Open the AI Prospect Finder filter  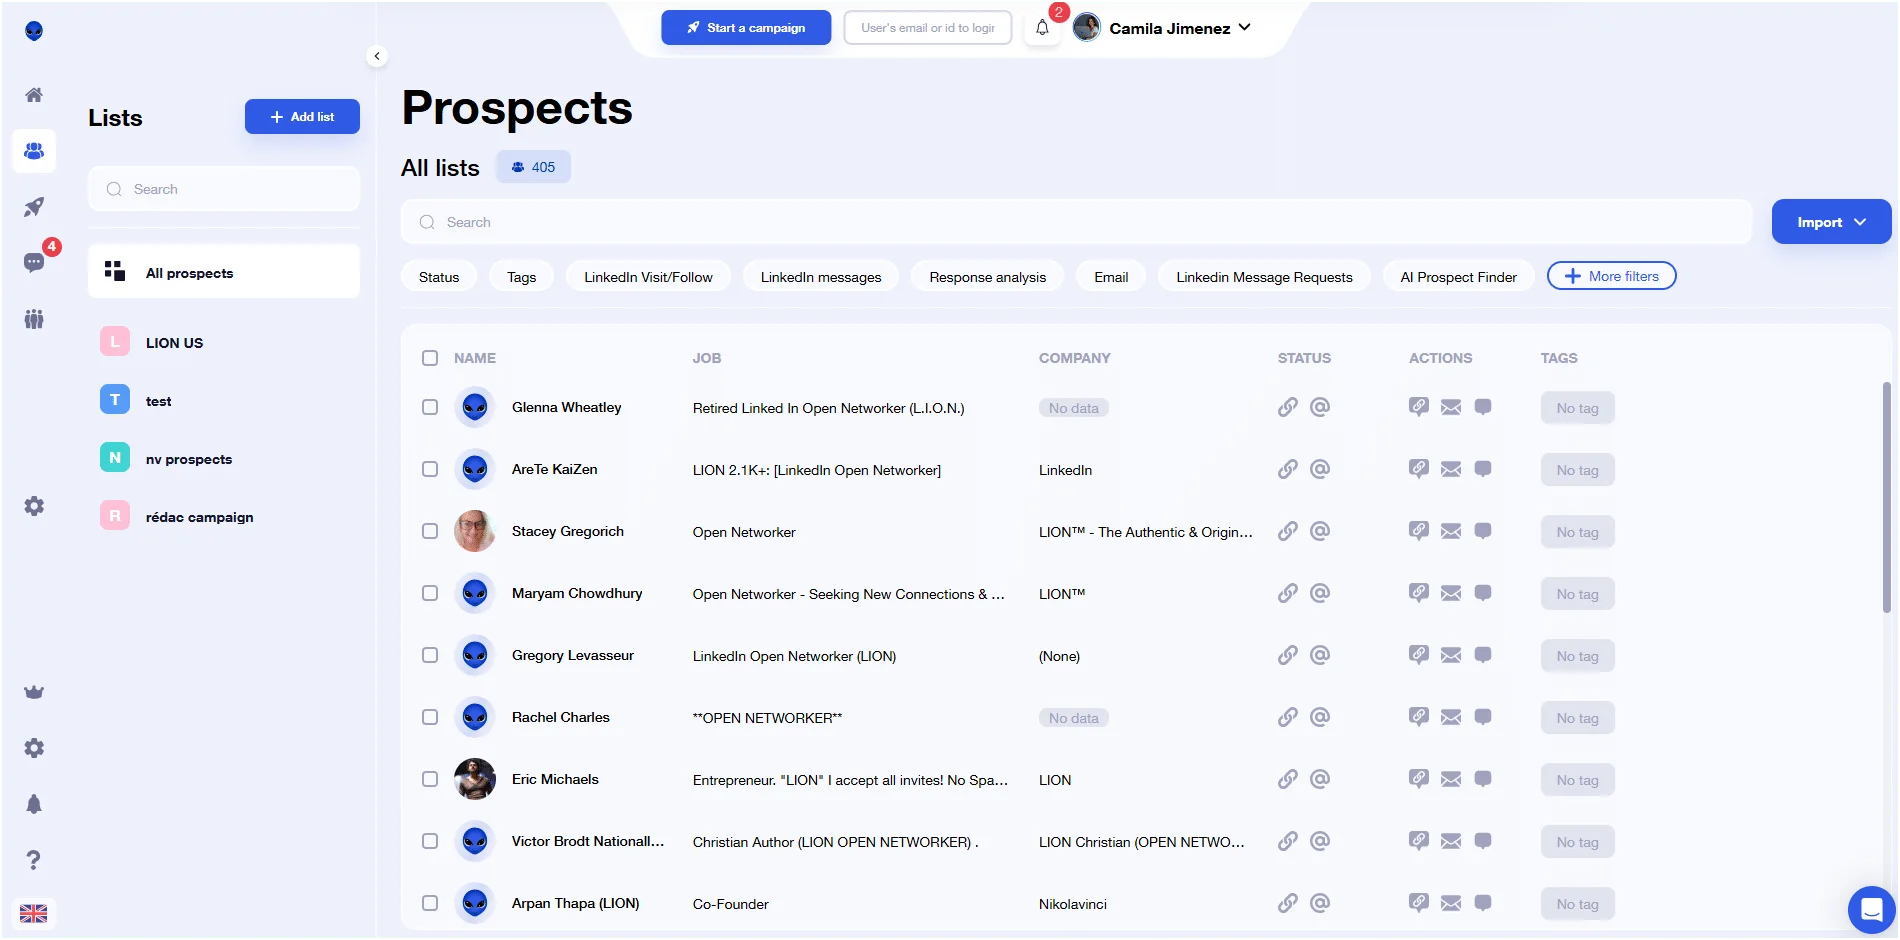point(1458,277)
